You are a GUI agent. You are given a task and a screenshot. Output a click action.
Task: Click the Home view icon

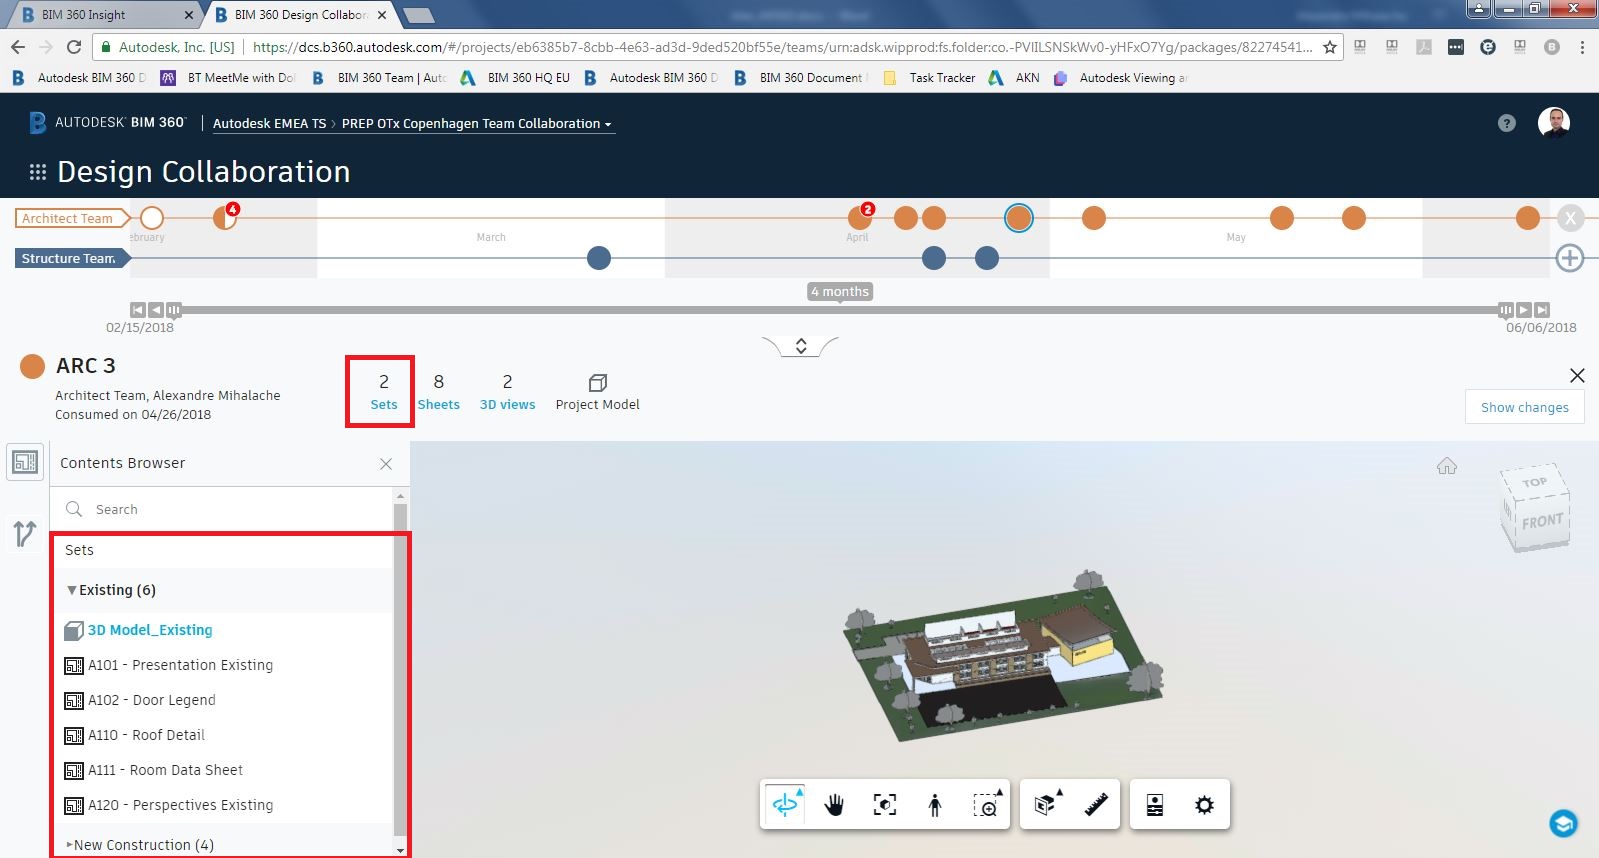click(x=1447, y=466)
